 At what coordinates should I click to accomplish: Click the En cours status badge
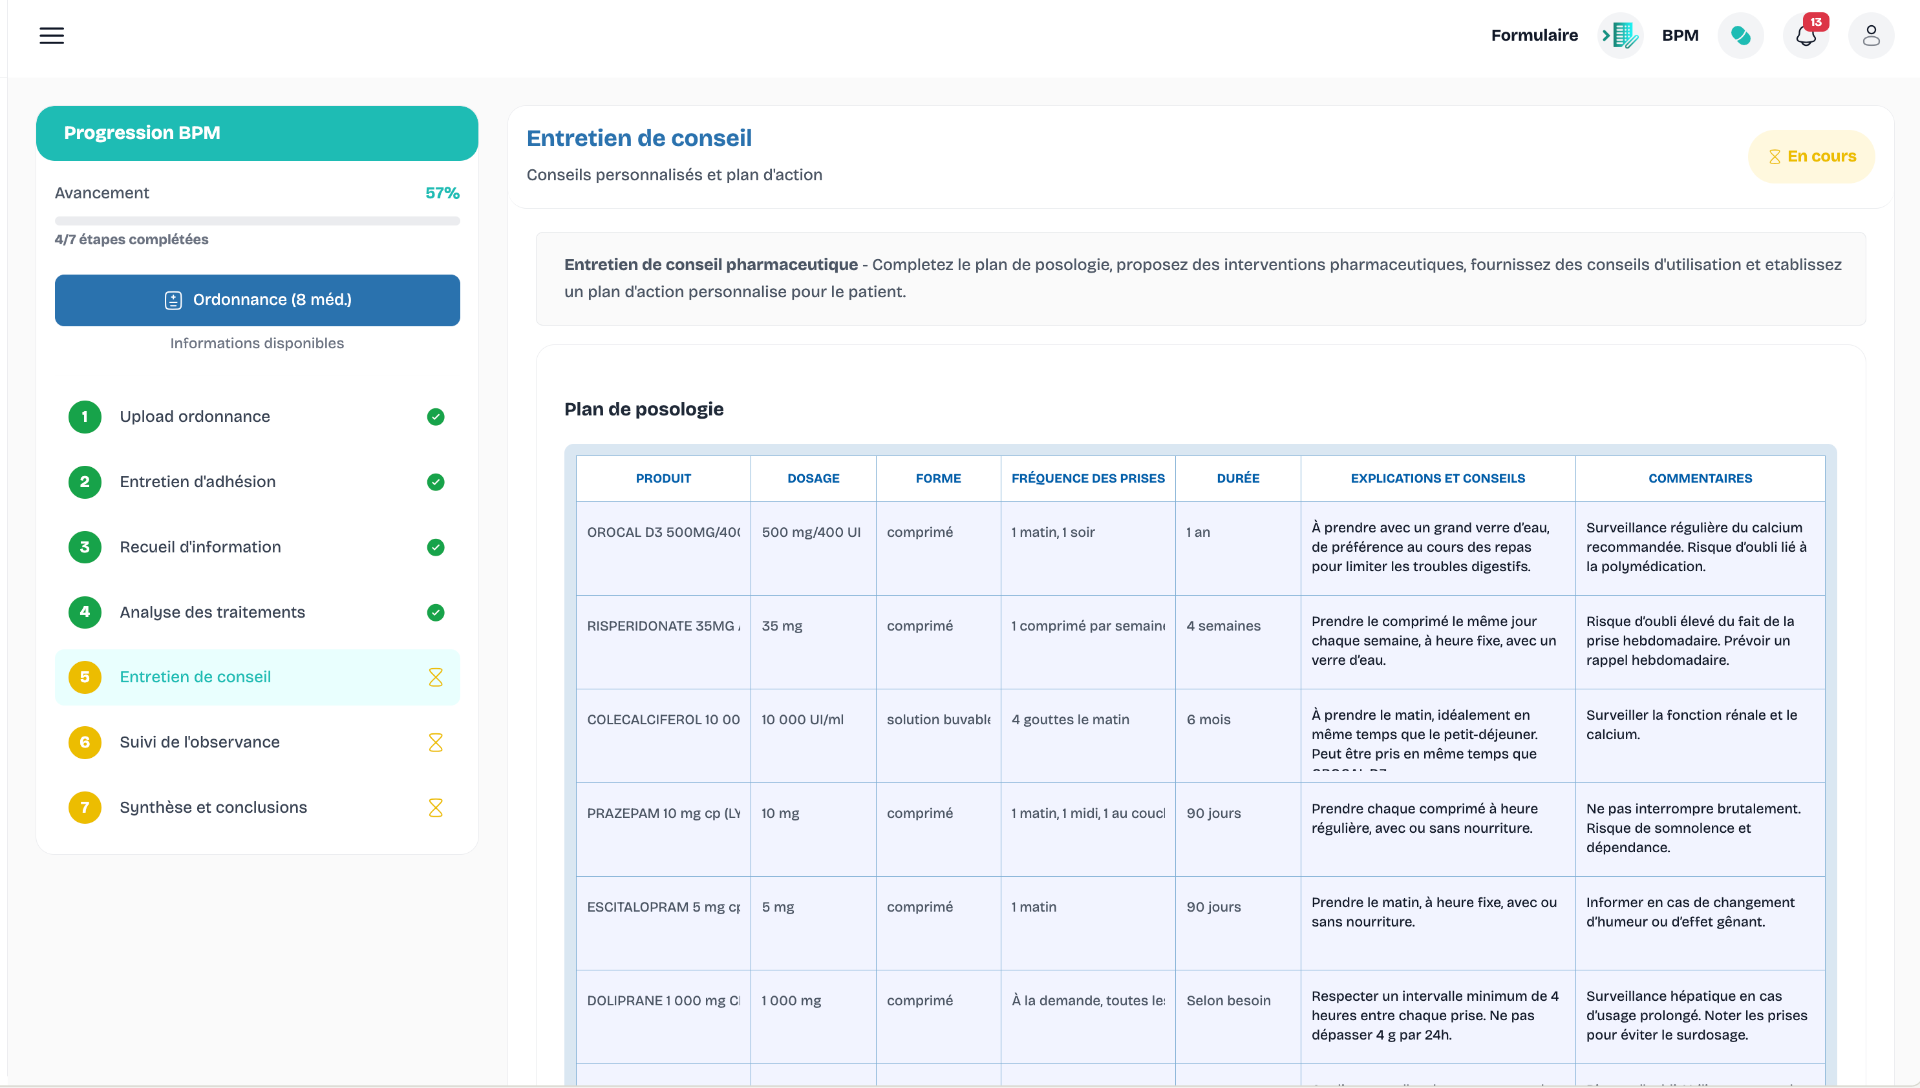coord(1811,157)
